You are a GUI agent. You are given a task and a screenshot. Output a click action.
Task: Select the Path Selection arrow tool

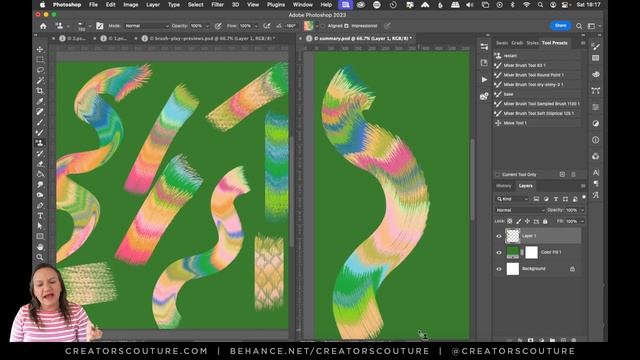pos(40,226)
